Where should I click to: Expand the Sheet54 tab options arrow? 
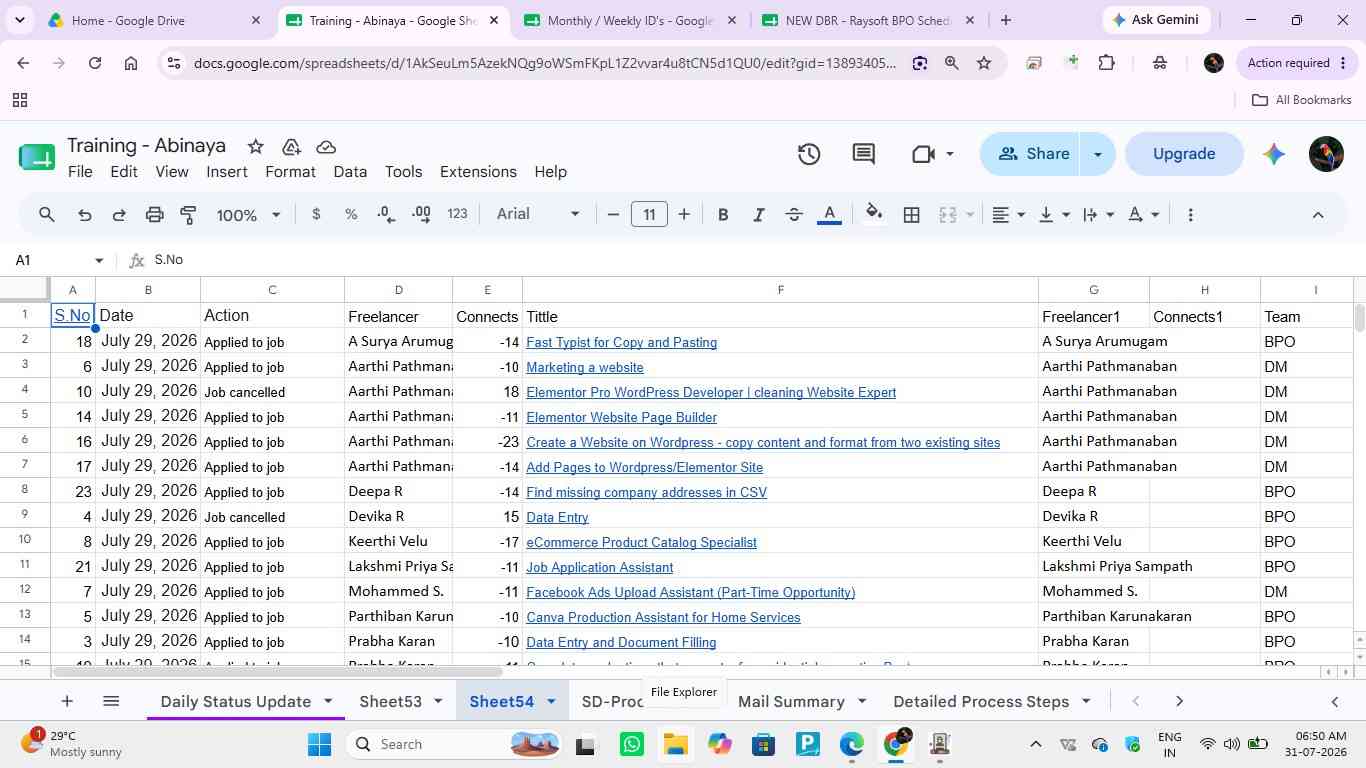tap(551, 701)
